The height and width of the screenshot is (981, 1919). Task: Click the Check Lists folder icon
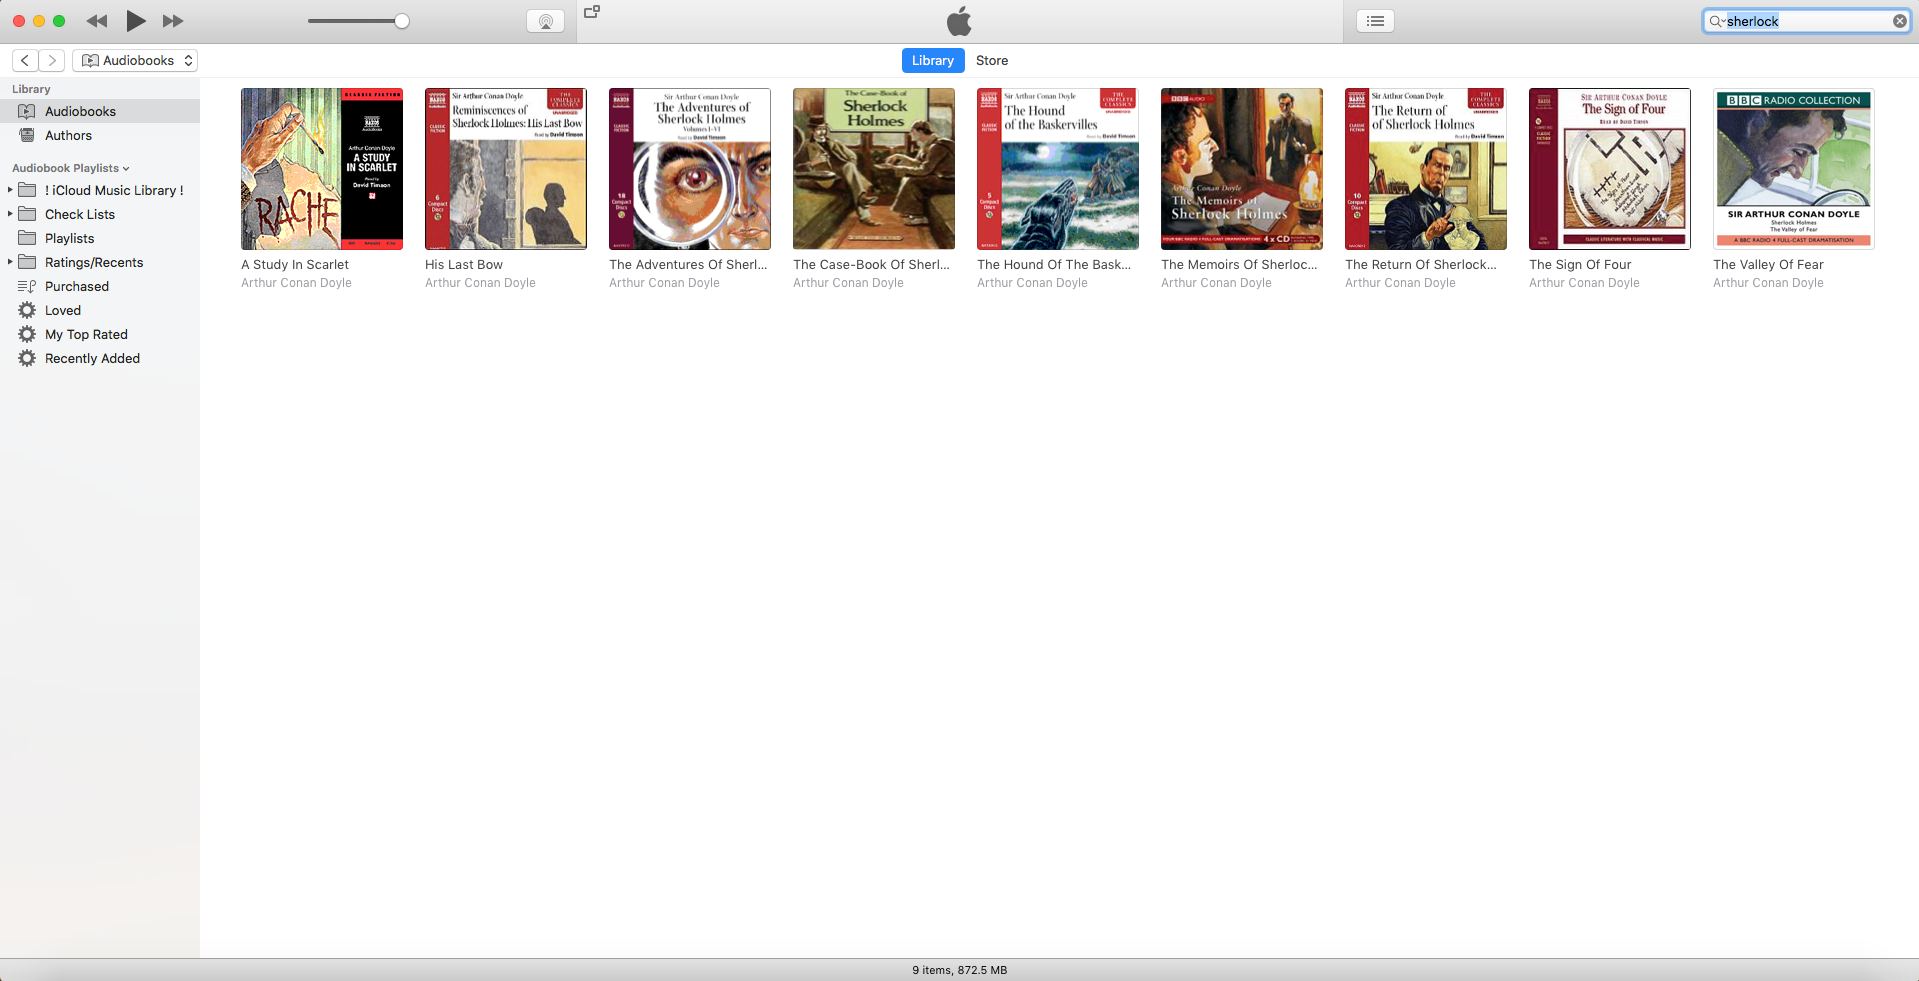coord(27,214)
